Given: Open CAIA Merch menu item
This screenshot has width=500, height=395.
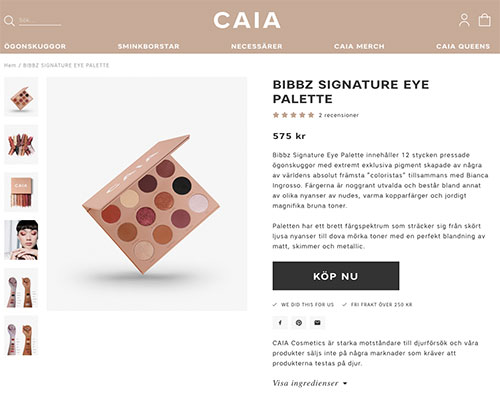Looking at the screenshot, I should click(359, 46).
